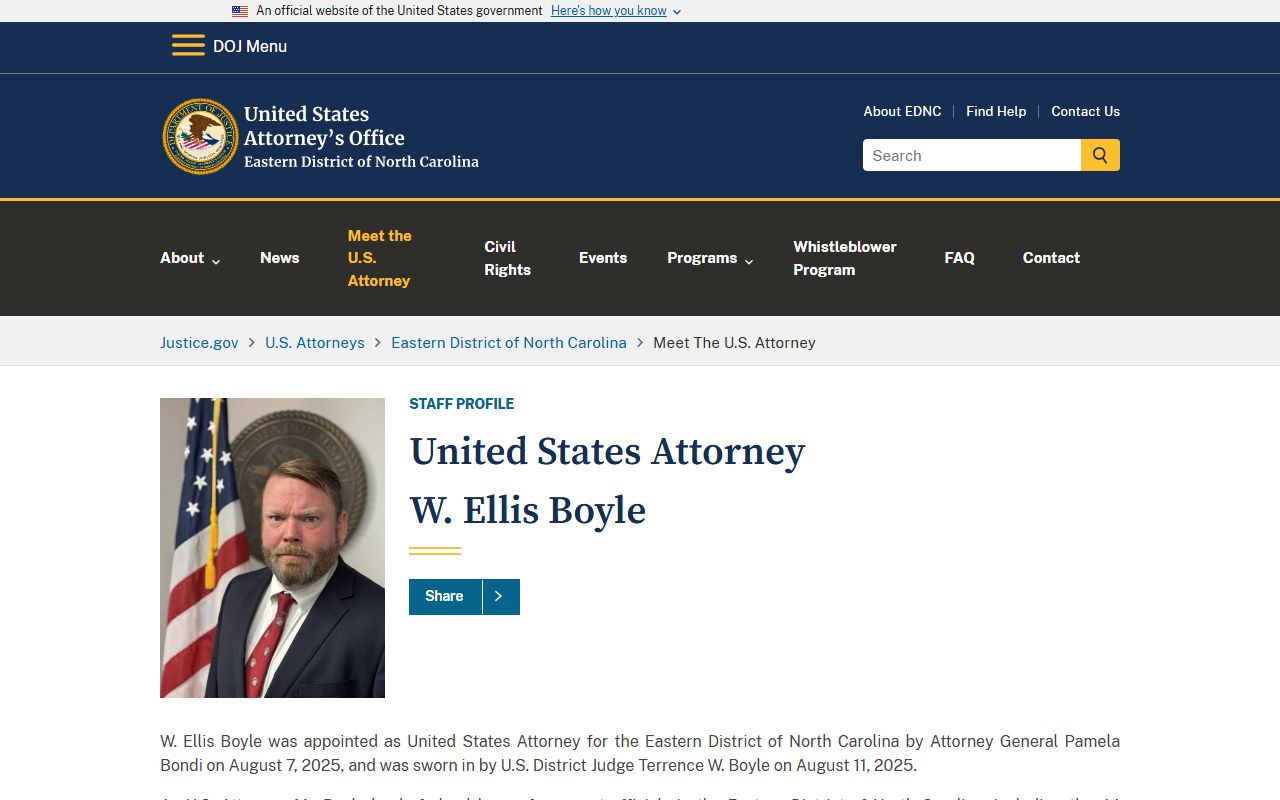
Task: Open the Contact nav item
Action: (x=1051, y=258)
